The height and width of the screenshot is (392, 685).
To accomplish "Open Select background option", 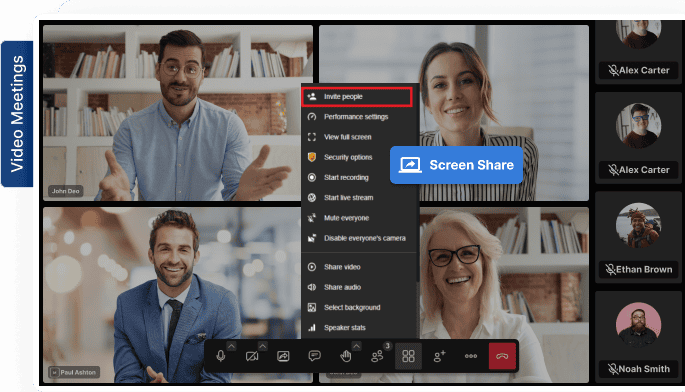I will (x=359, y=307).
